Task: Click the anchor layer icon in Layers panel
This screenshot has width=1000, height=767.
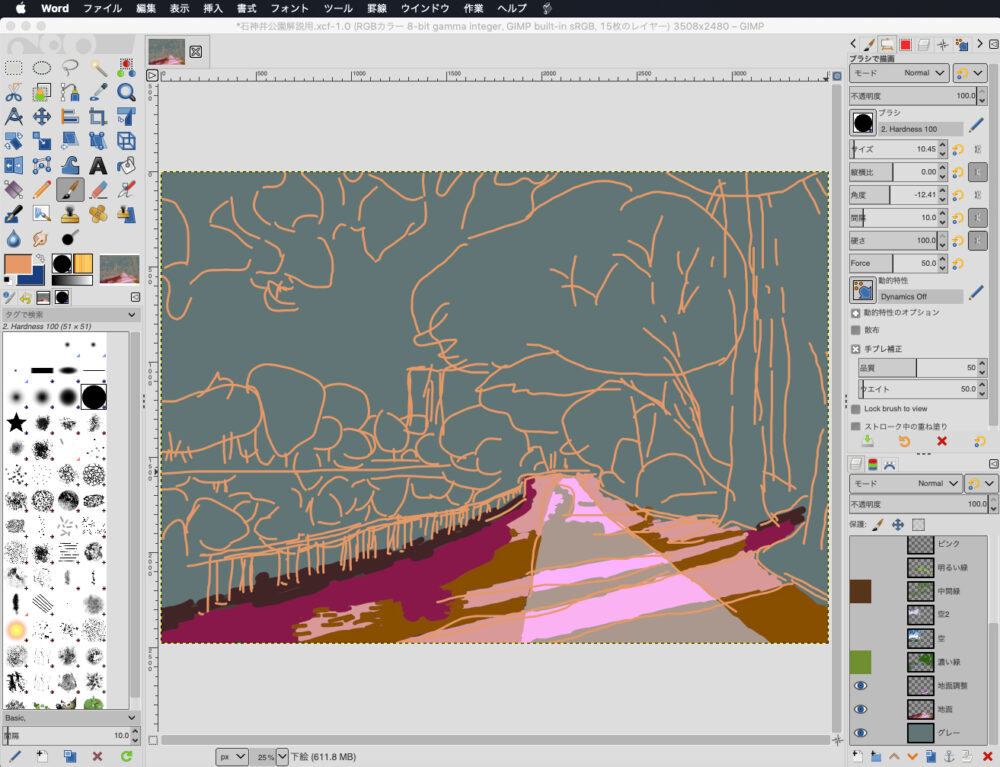Action: [x=948, y=756]
